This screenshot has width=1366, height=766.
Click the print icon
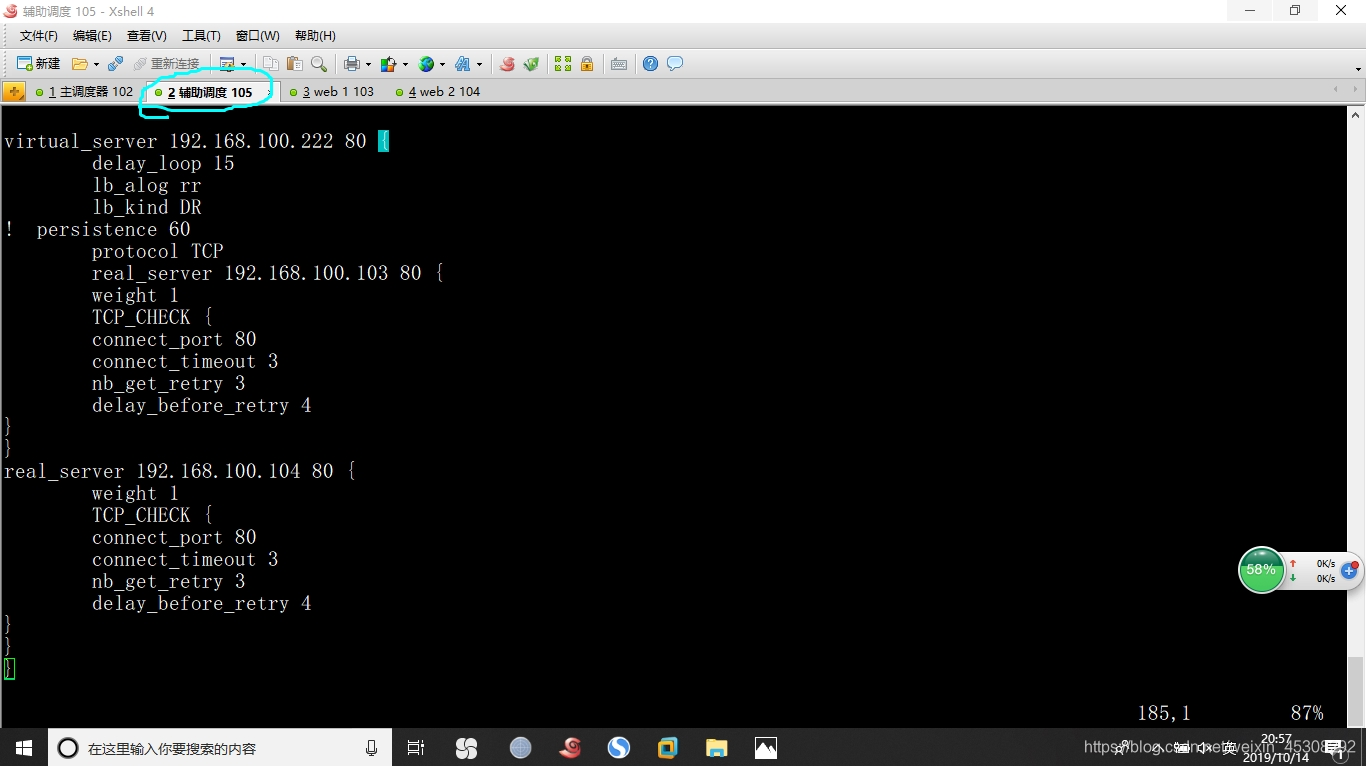[352, 64]
